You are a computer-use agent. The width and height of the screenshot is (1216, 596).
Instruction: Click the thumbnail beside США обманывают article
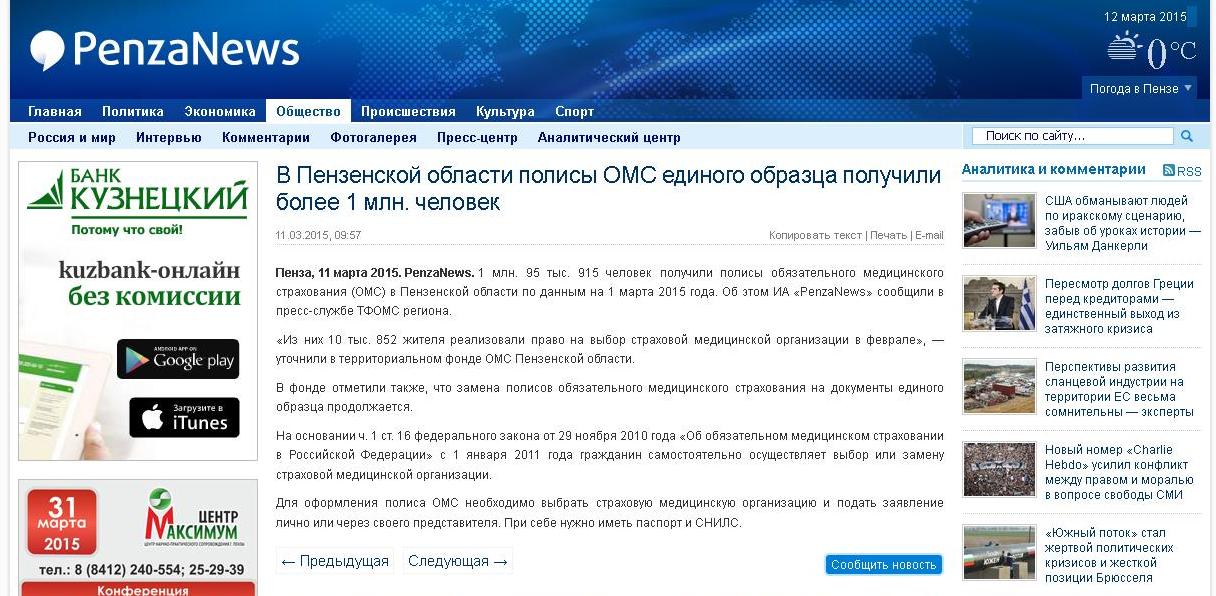click(1000, 220)
